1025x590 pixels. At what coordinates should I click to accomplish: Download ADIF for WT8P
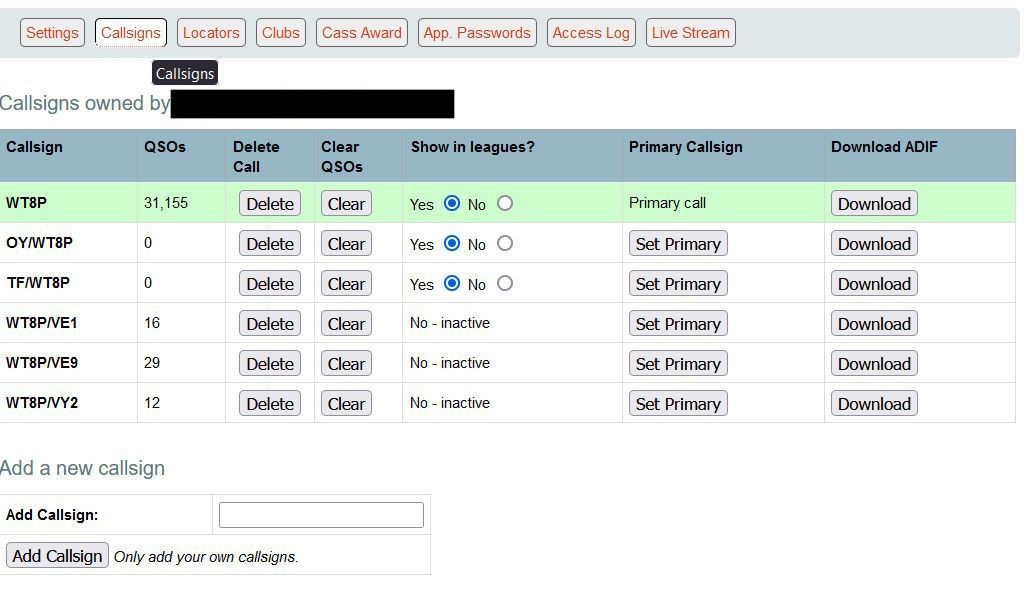pos(874,204)
